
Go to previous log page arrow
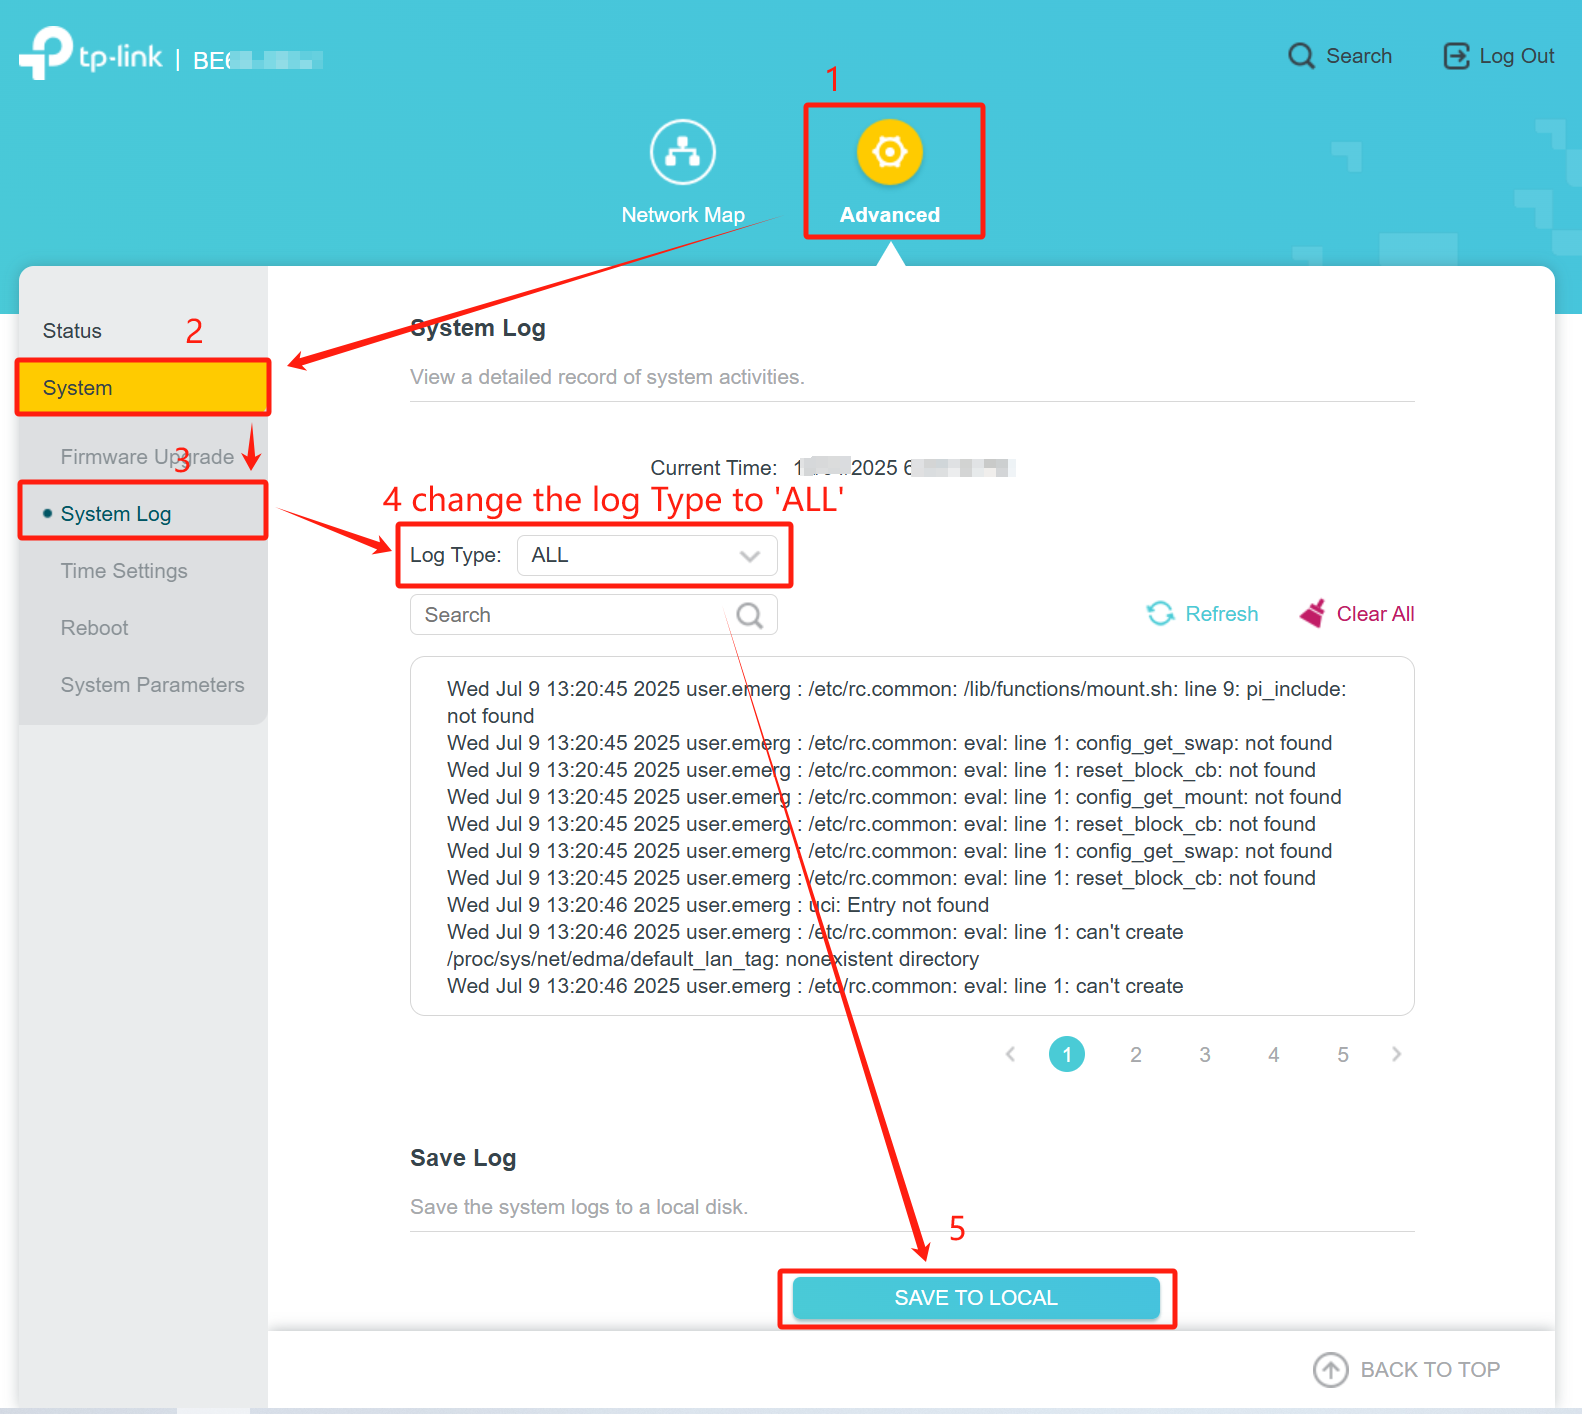click(1010, 1054)
